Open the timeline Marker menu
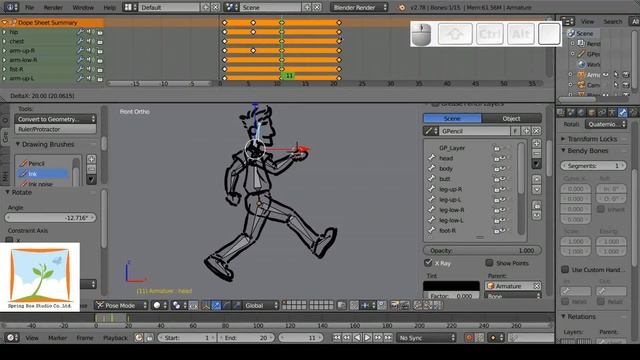This screenshot has width=640, height=360. 57,338
